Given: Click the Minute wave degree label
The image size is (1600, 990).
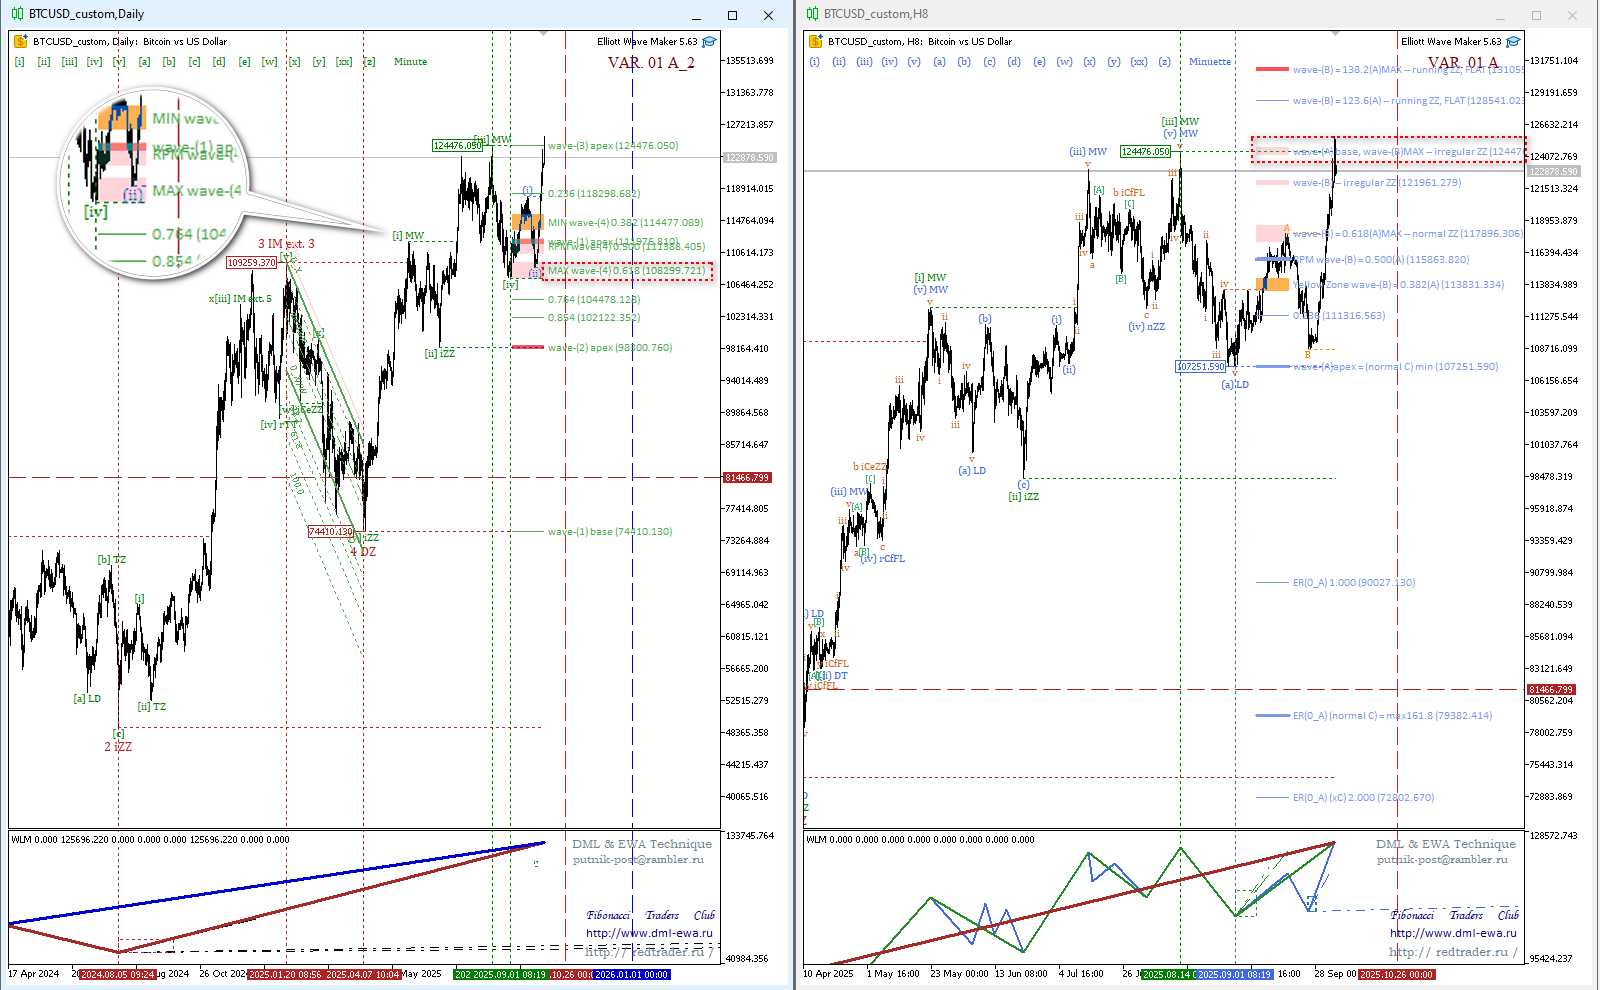Looking at the screenshot, I should [x=410, y=62].
